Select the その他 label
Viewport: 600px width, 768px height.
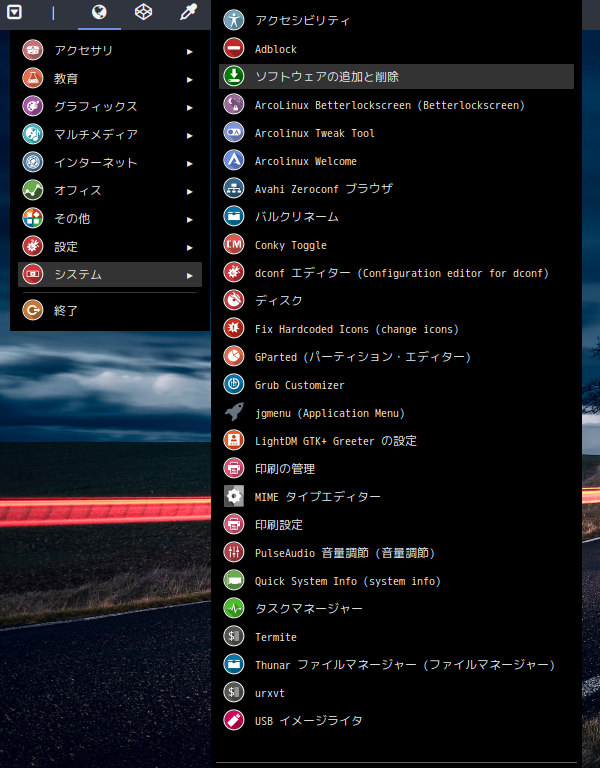[x=72, y=218]
